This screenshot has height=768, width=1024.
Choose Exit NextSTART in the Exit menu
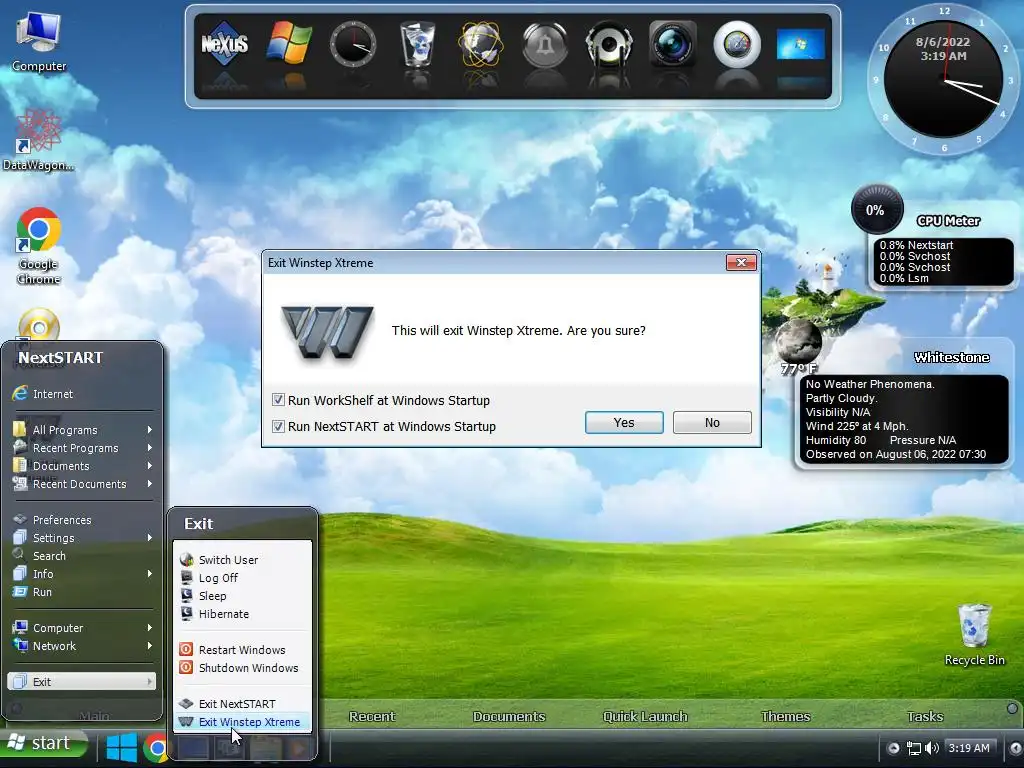[x=243, y=703]
